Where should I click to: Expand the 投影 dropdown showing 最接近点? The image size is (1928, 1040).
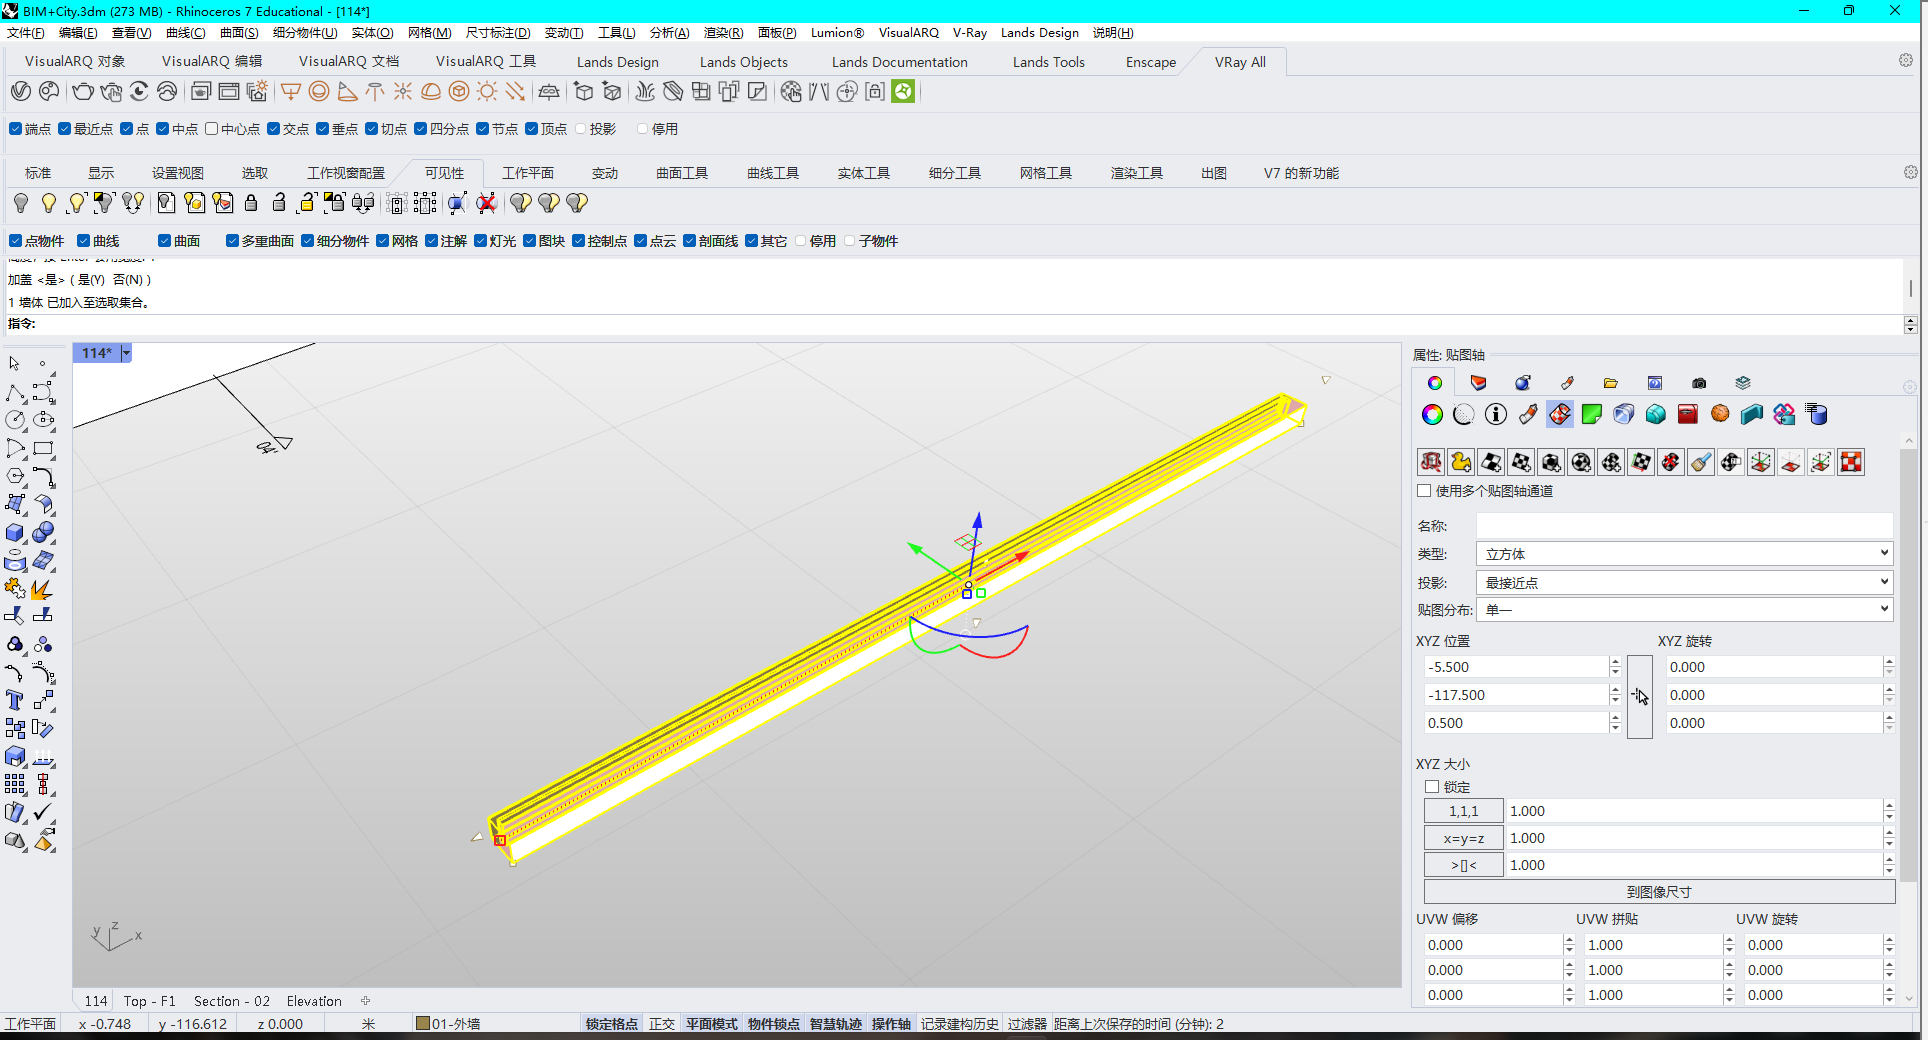tap(1684, 582)
